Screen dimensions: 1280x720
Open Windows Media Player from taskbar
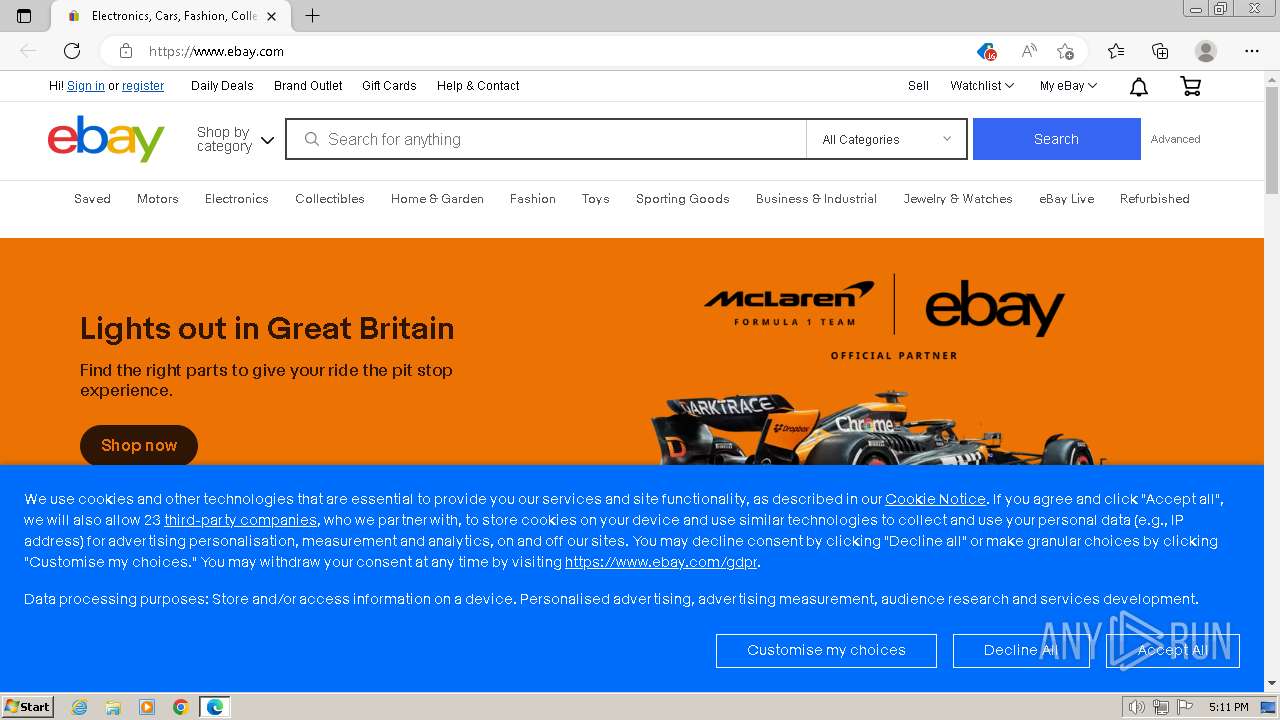[x=147, y=707]
